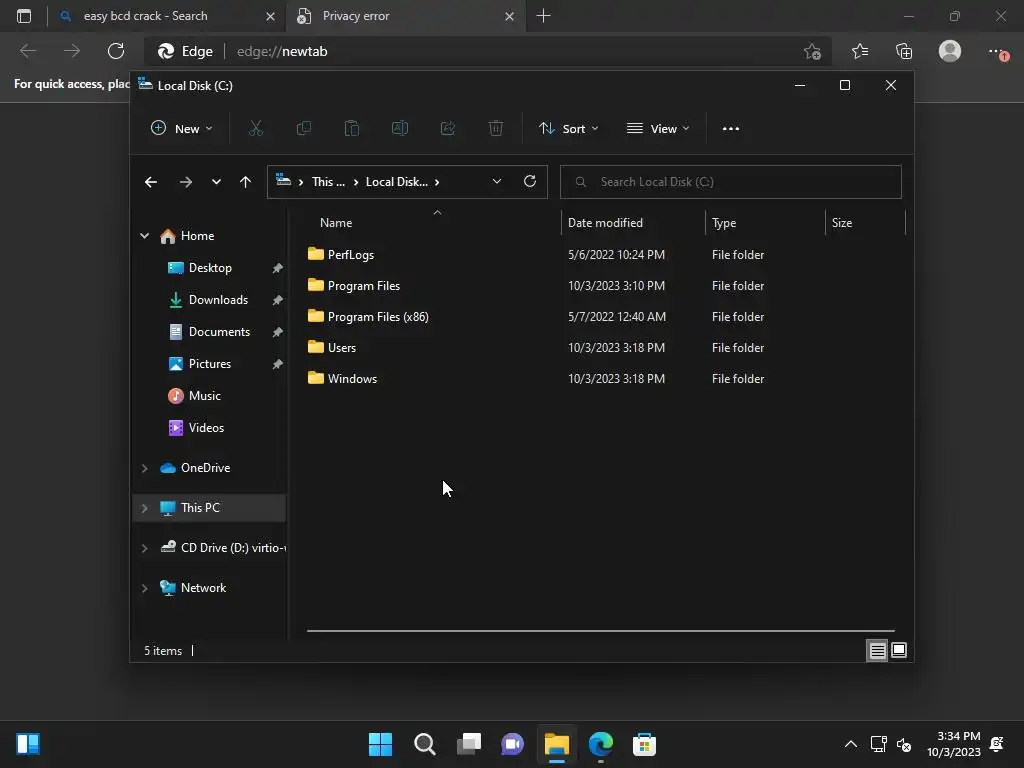
Task: Close the Privacy error tab
Action: click(509, 16)
